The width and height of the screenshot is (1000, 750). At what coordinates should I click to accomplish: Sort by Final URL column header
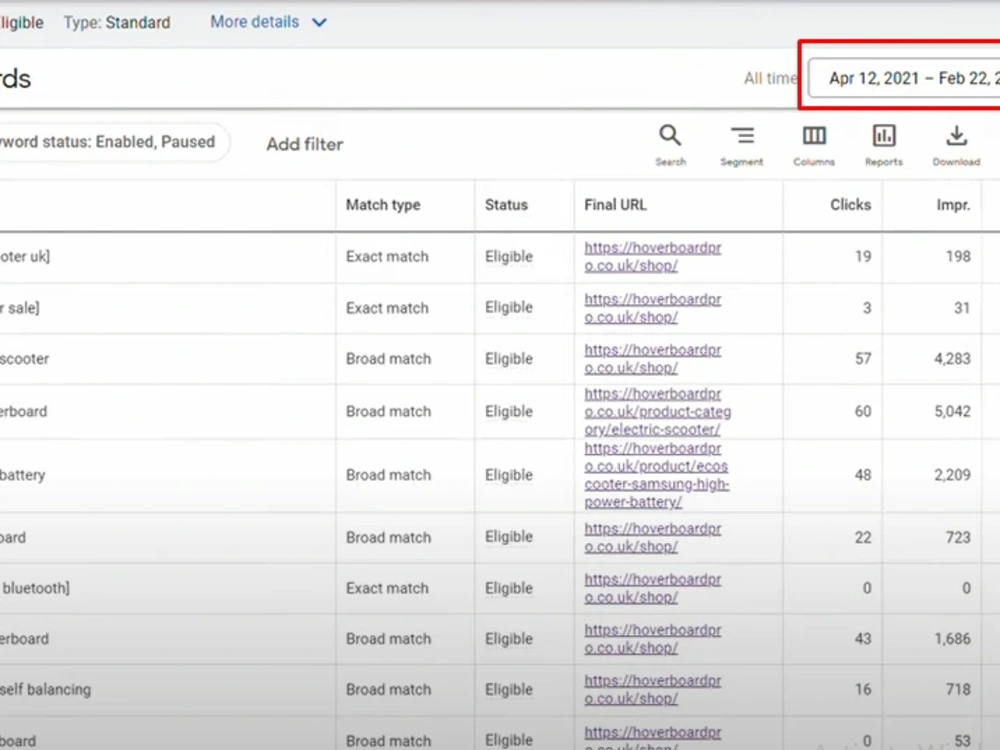click(615, 205)
